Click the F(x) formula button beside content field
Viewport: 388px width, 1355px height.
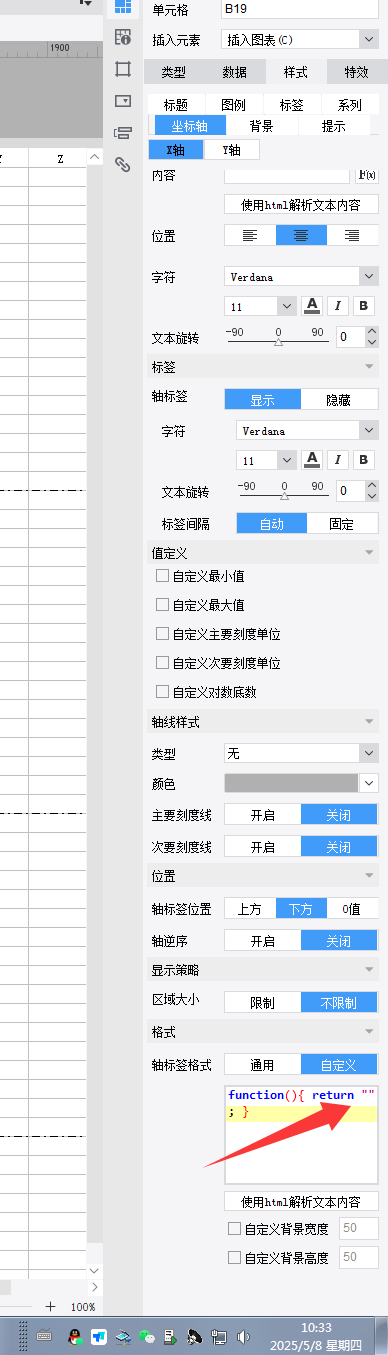pos(366,175)
